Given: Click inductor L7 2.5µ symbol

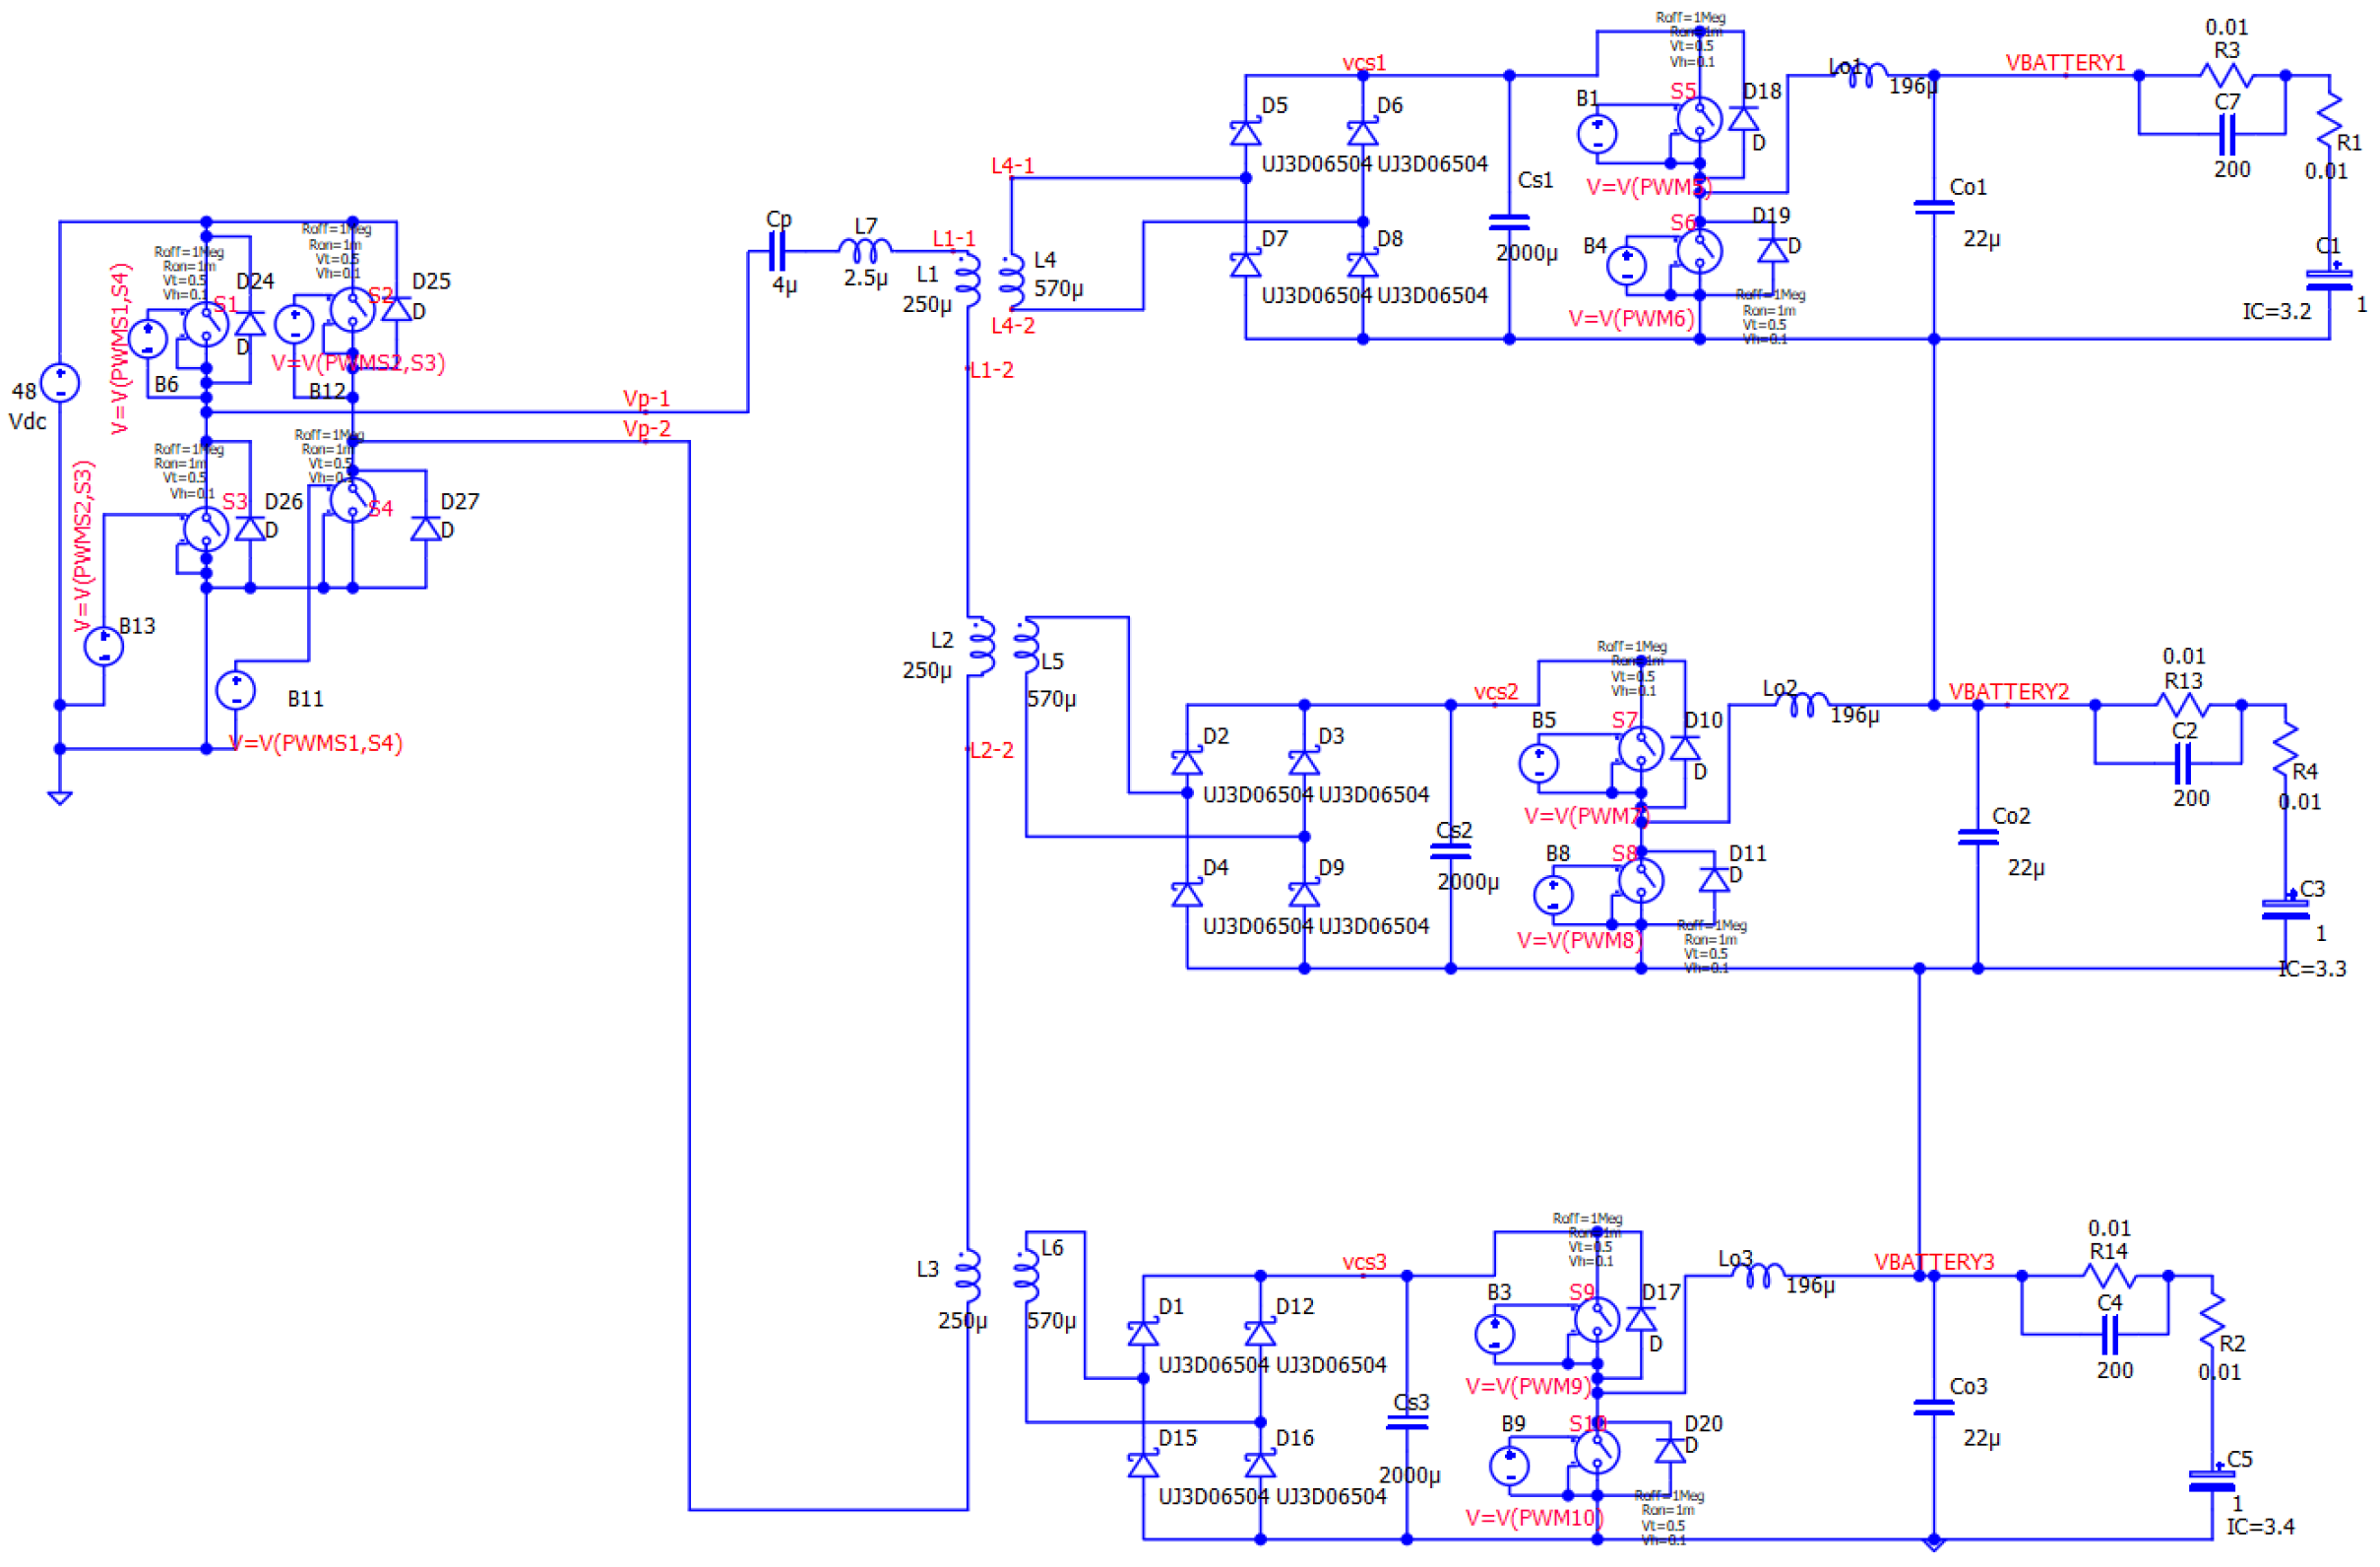Looking at the screenshot, I should coord(865,250).
